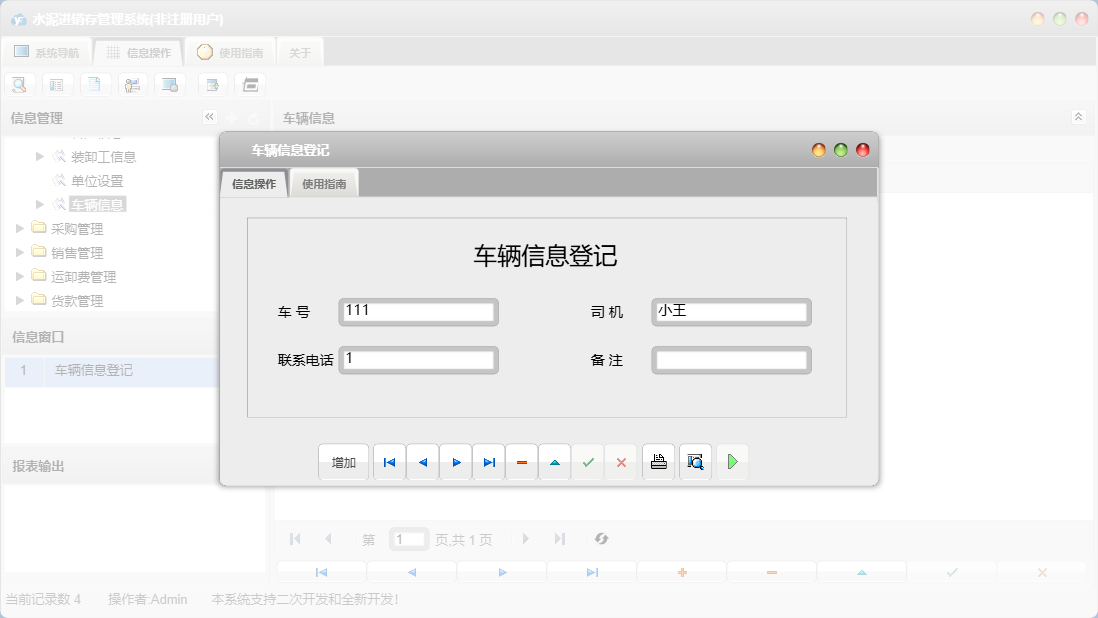Viewport: 1098px width, 618px height.
Task: Jump to the last record
Action: coord(488,461)
